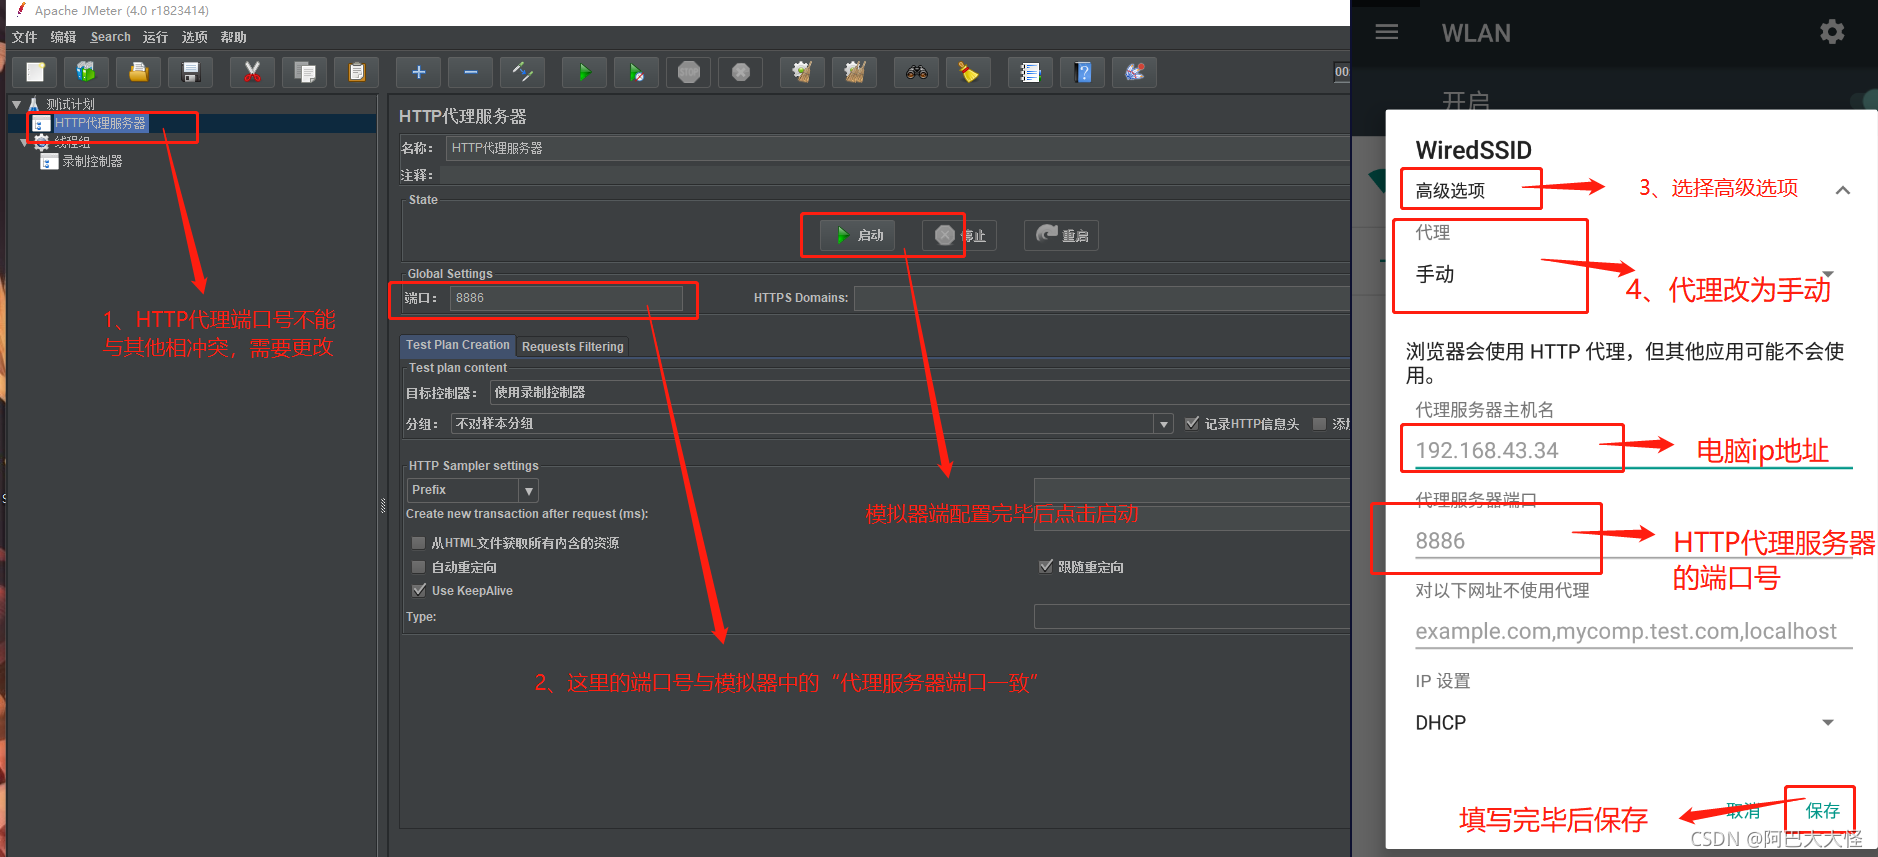
Task: Click the green Start run icon
Action: click(585, 72)
